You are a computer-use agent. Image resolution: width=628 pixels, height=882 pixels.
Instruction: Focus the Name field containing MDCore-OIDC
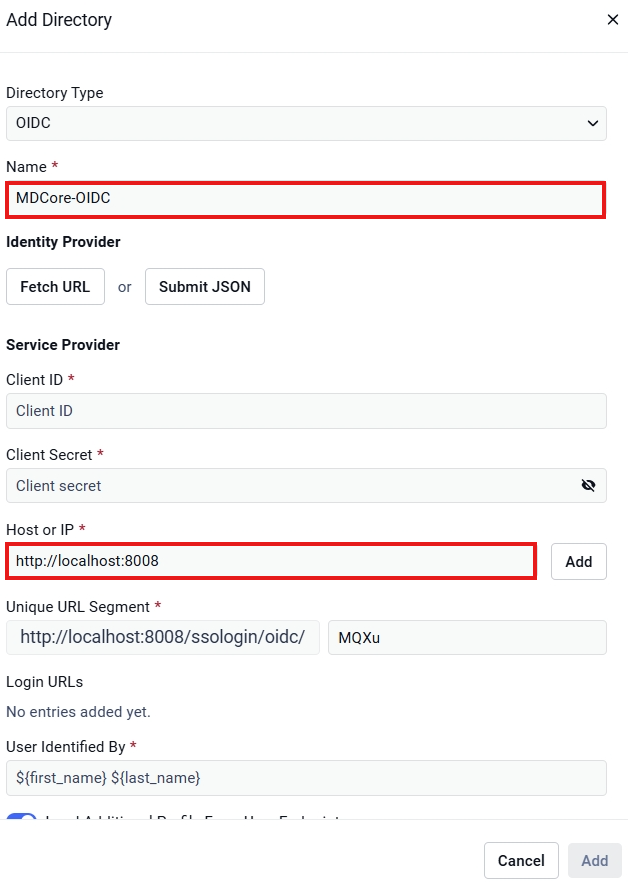[x=306, y=199]
